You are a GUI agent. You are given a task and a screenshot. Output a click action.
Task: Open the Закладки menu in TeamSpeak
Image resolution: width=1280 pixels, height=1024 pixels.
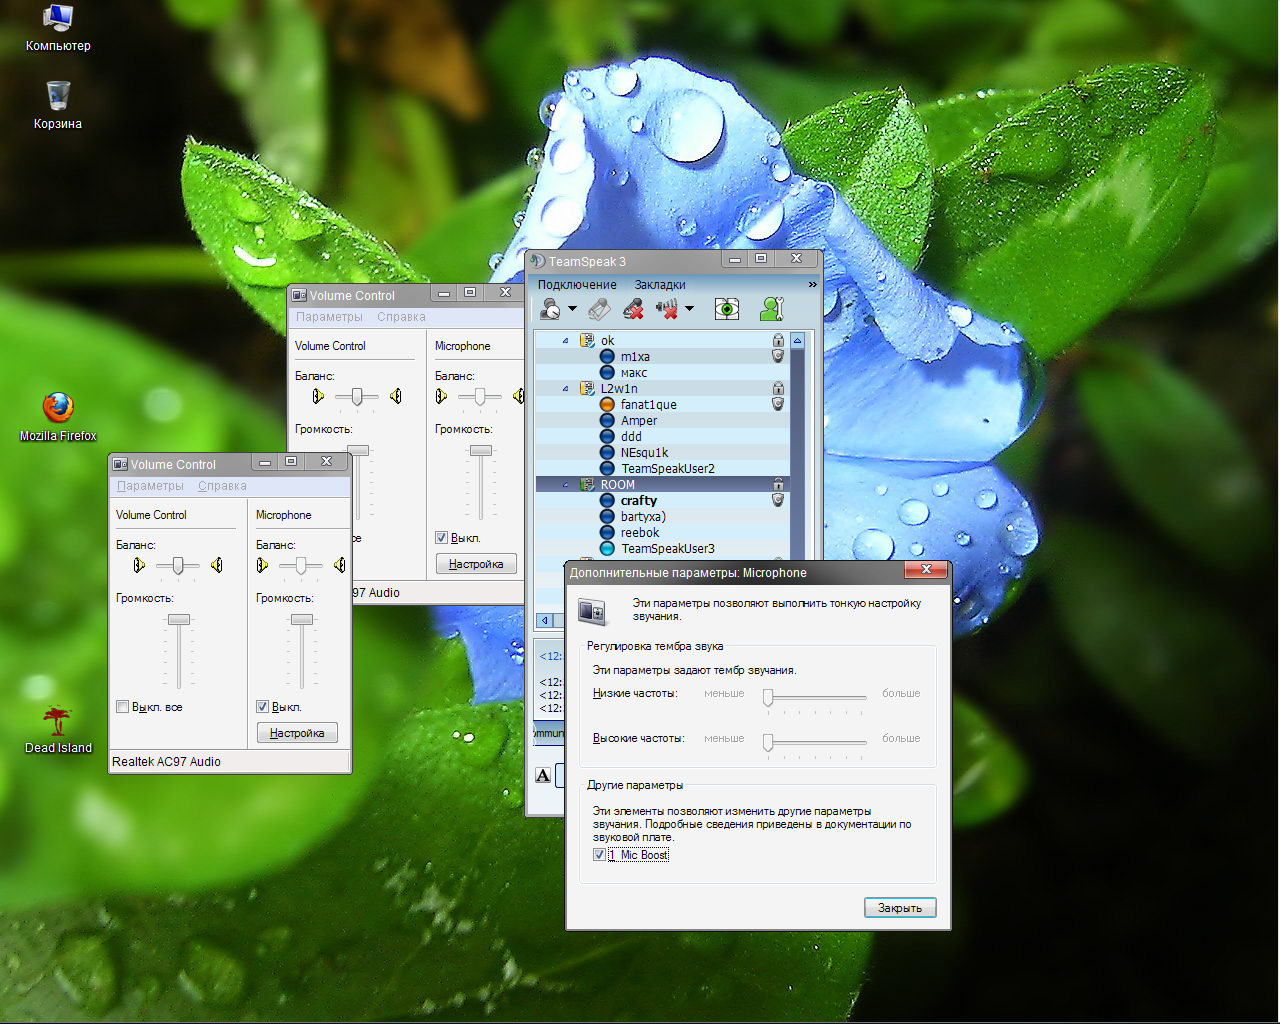pyautogui.click(x=660, y=285)
